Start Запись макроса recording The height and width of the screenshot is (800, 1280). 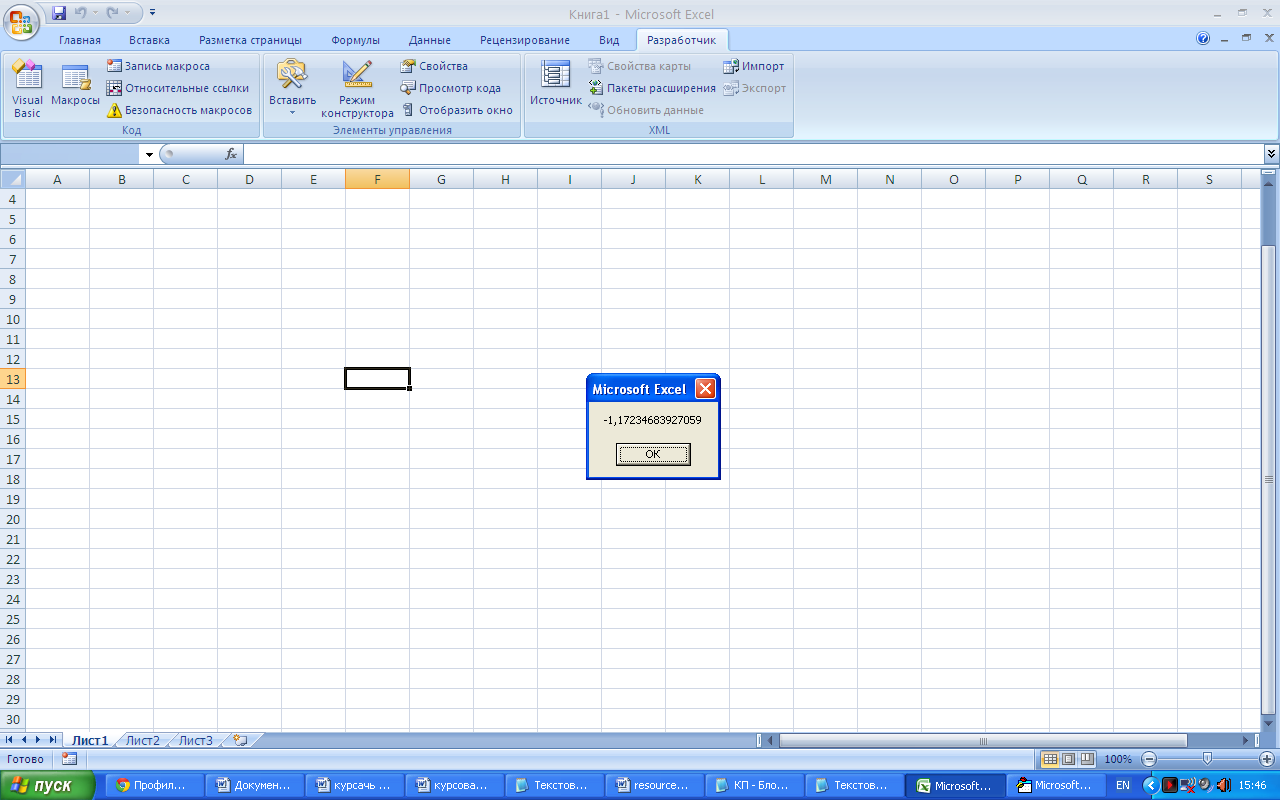tap(158, 66)
